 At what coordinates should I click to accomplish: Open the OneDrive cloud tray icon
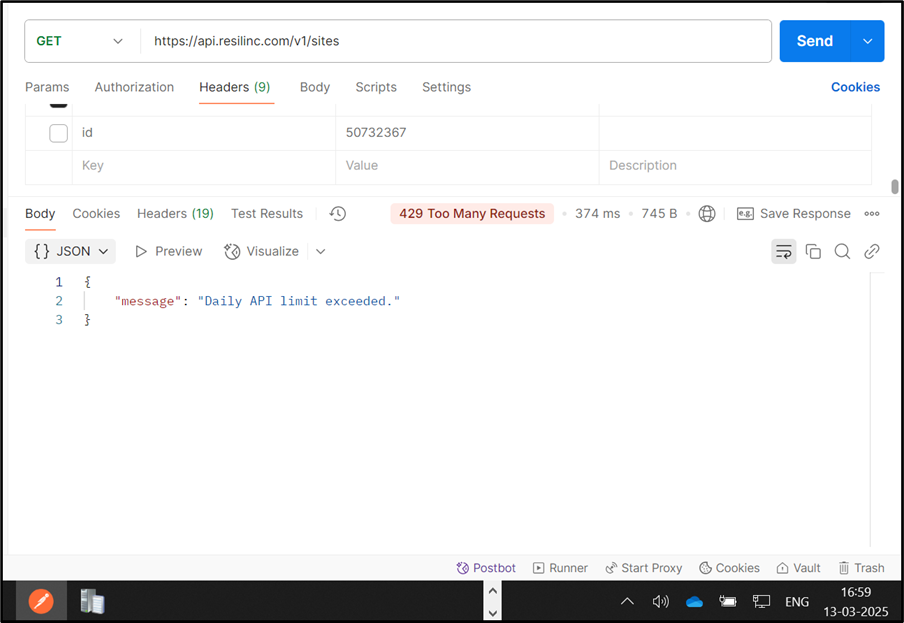click(694, 602)
